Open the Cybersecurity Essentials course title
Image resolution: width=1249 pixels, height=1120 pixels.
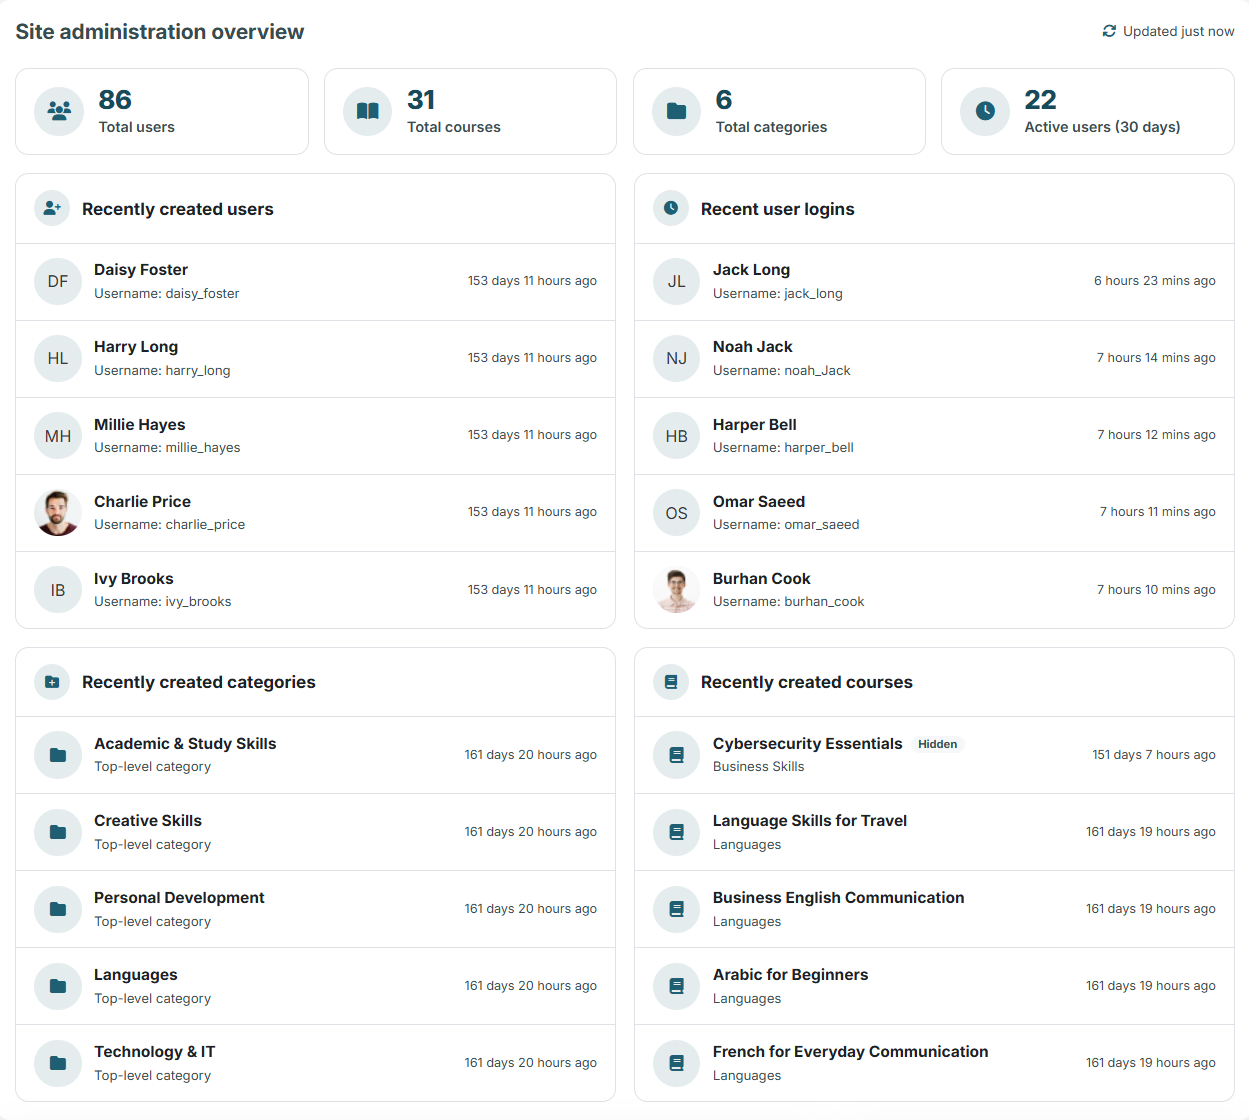(x=807, y=744)
